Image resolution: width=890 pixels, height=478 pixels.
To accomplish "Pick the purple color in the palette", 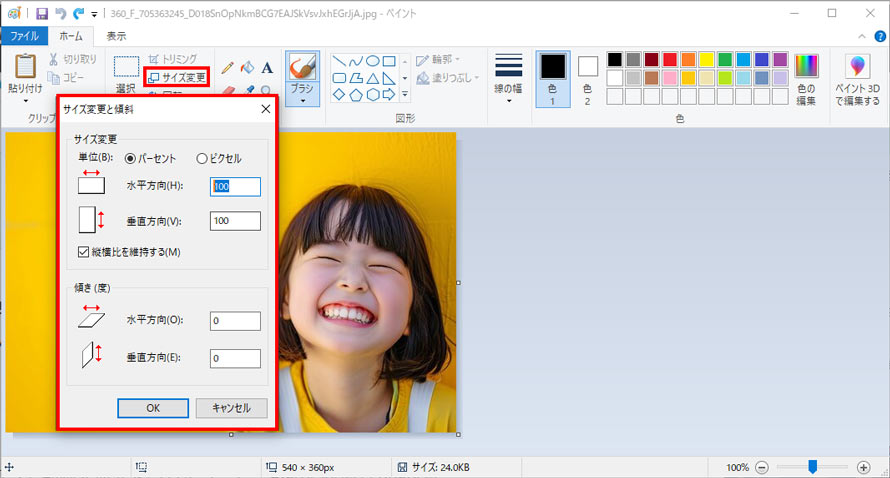I will (x=780, y=59).
